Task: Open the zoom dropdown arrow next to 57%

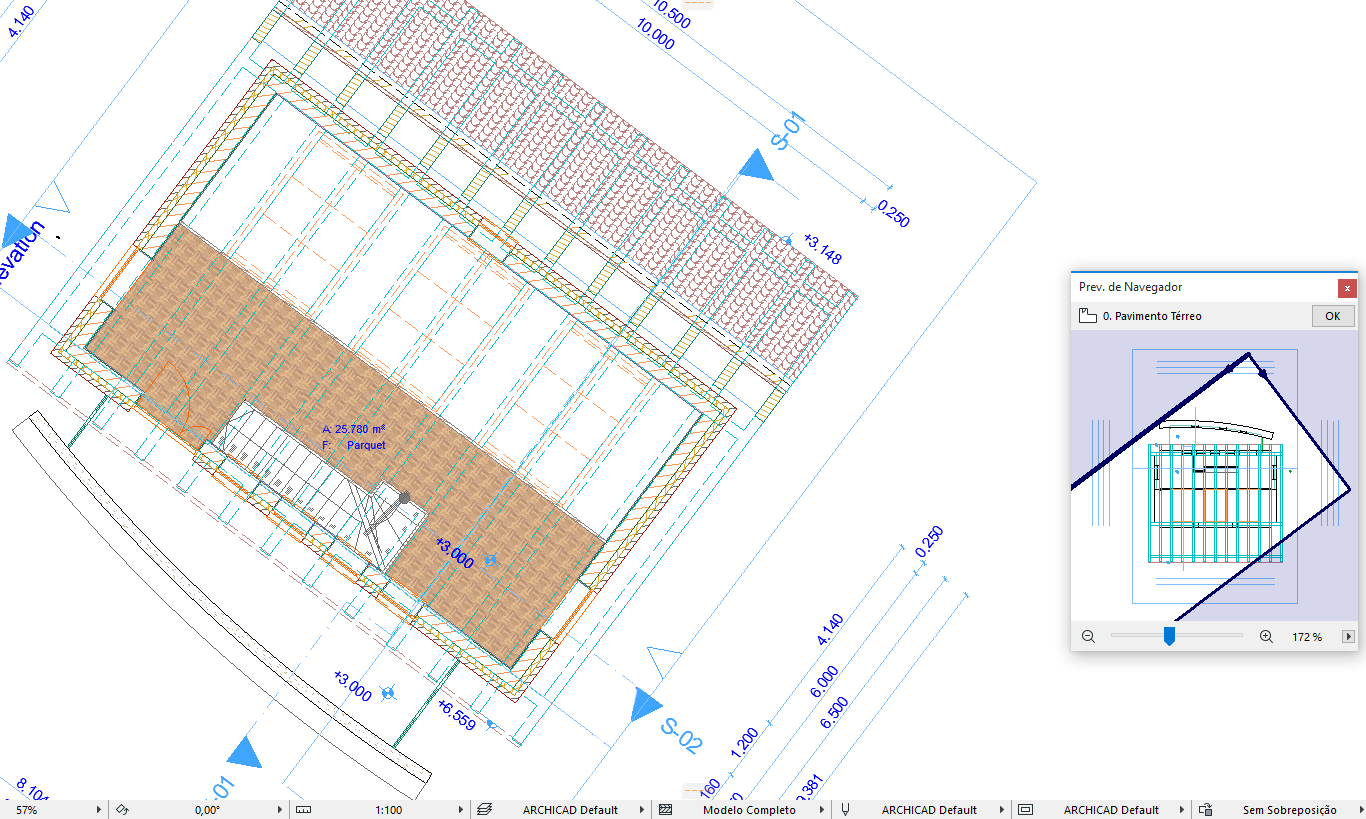Action: coord(98,810)
